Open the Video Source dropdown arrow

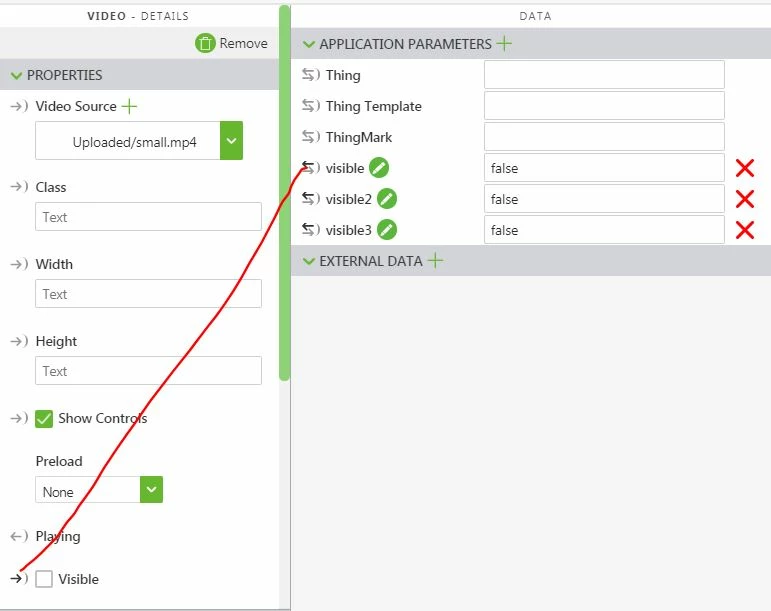click(231, 141)
